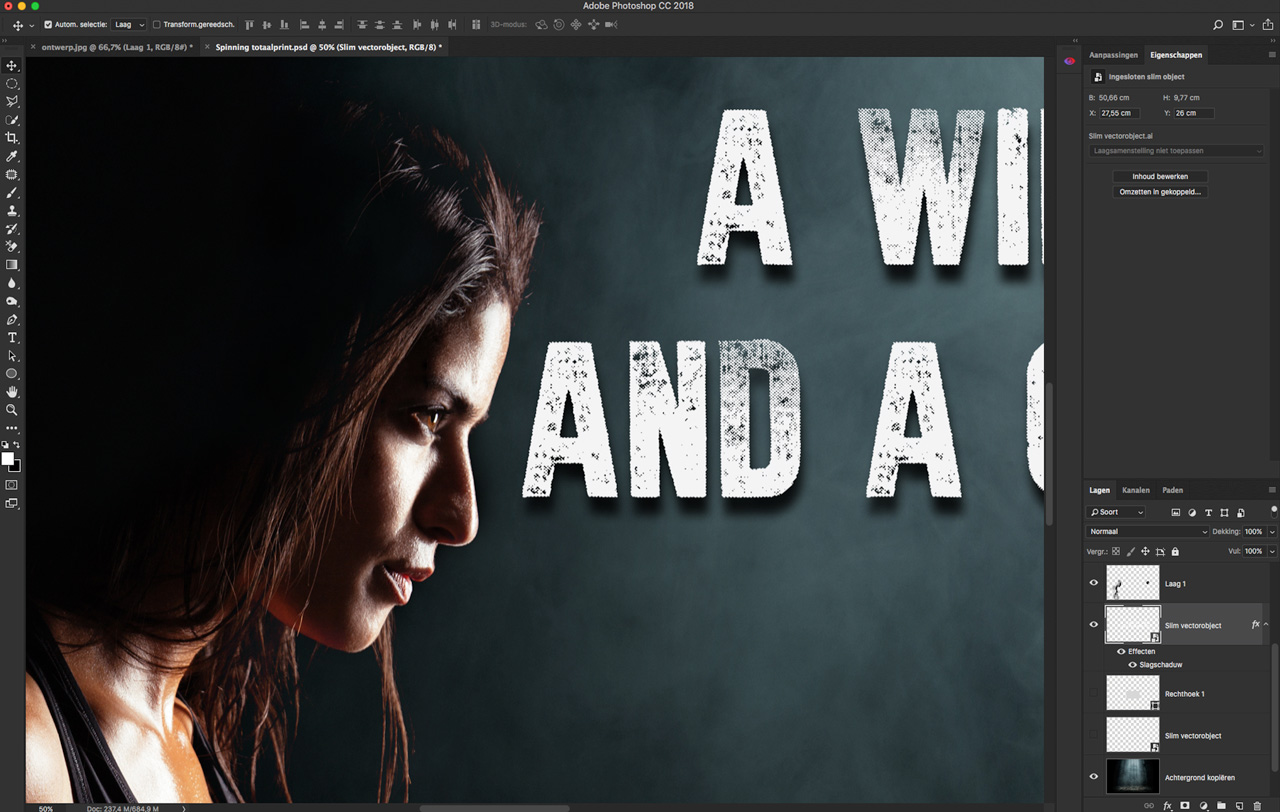1280x812 pixels.
Task: Open Laagsamenstelling niet toepassen dropdown
Action: (1176, 151)
